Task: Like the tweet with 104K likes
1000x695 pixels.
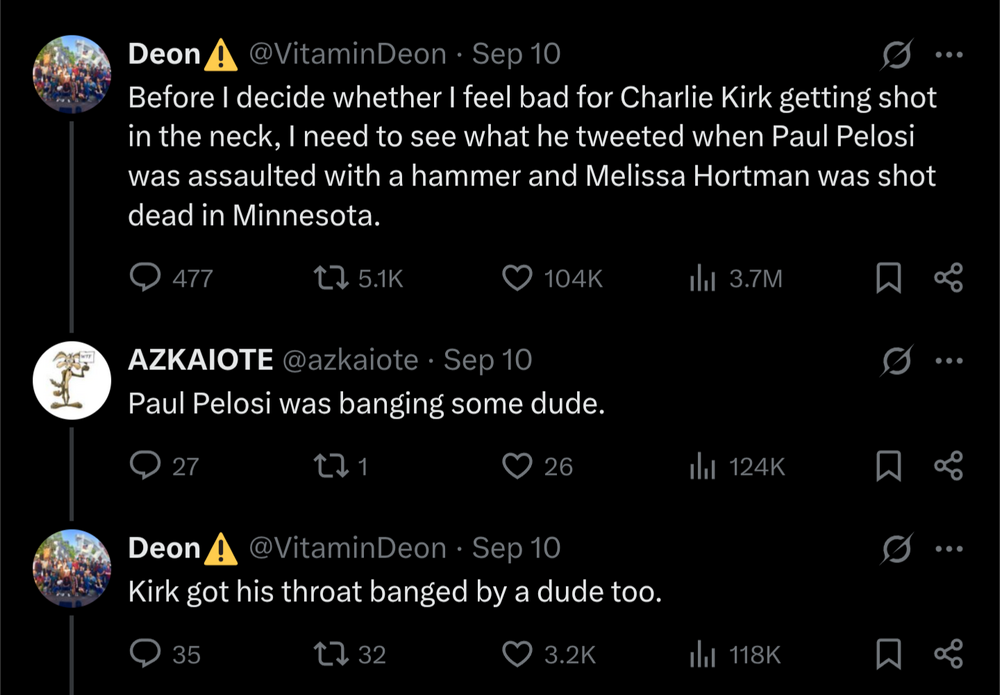Action: (517, 277)
